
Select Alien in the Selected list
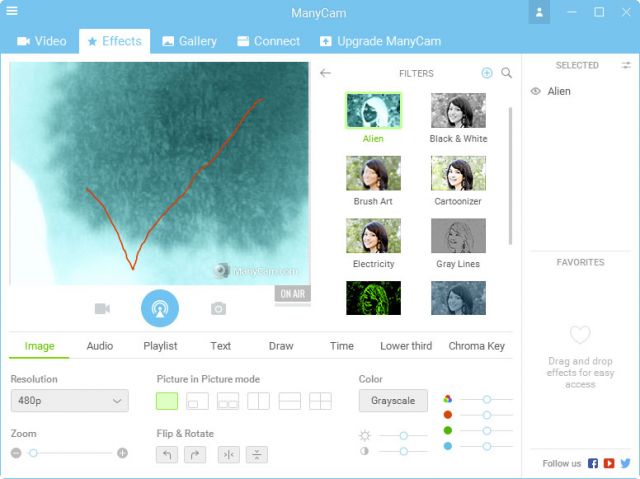point(559,91)
